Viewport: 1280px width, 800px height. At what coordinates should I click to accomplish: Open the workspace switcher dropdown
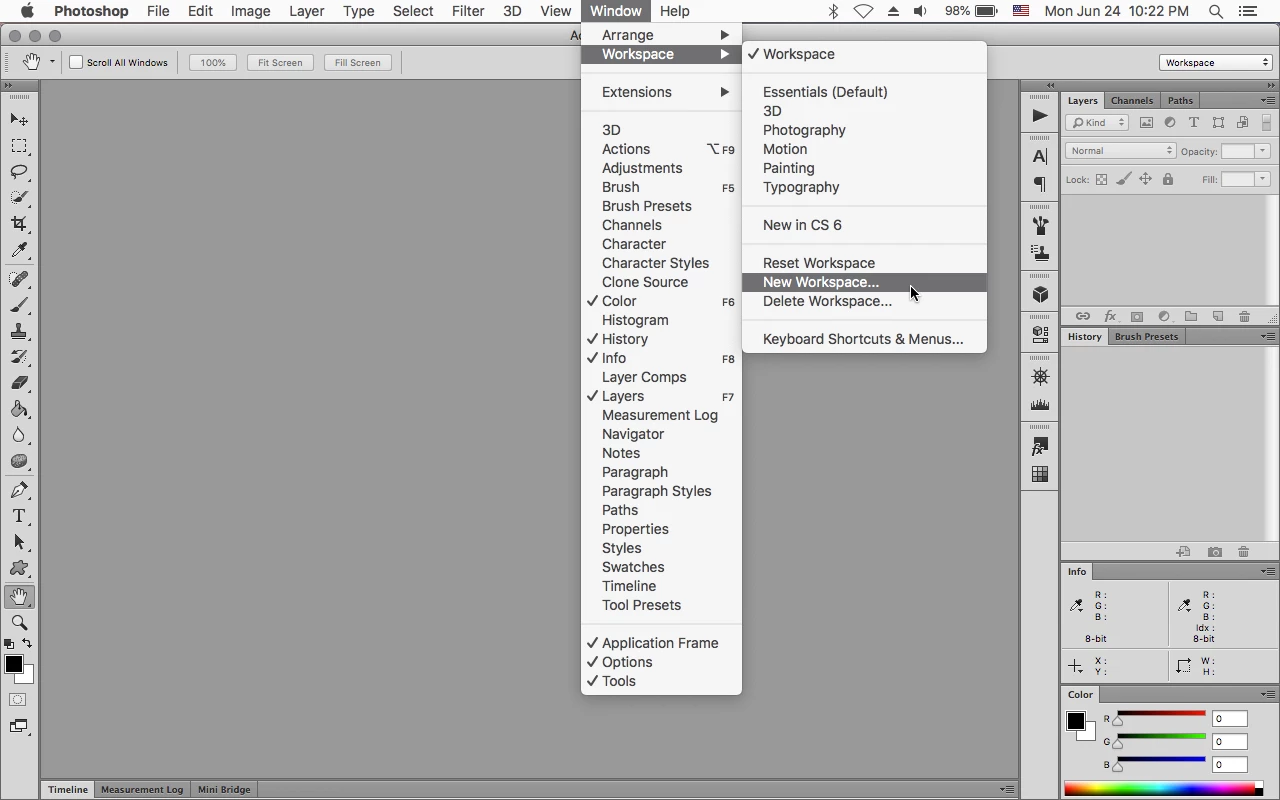[1216, 62]
